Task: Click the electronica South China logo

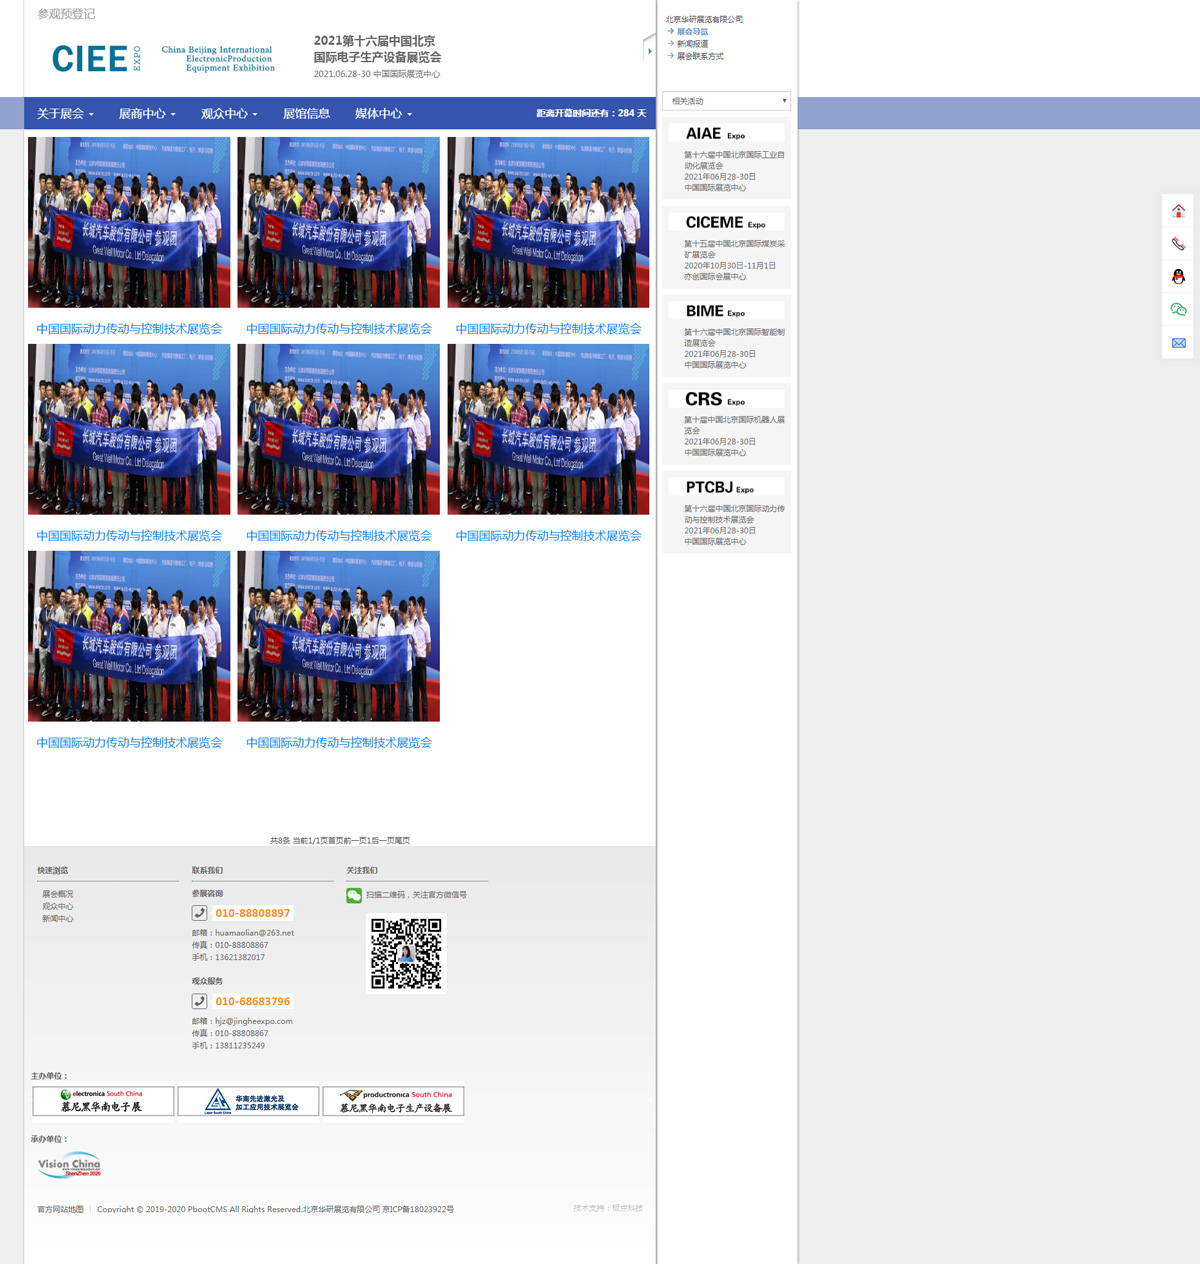Action: pyautogui.click(x=103, y=1101)
